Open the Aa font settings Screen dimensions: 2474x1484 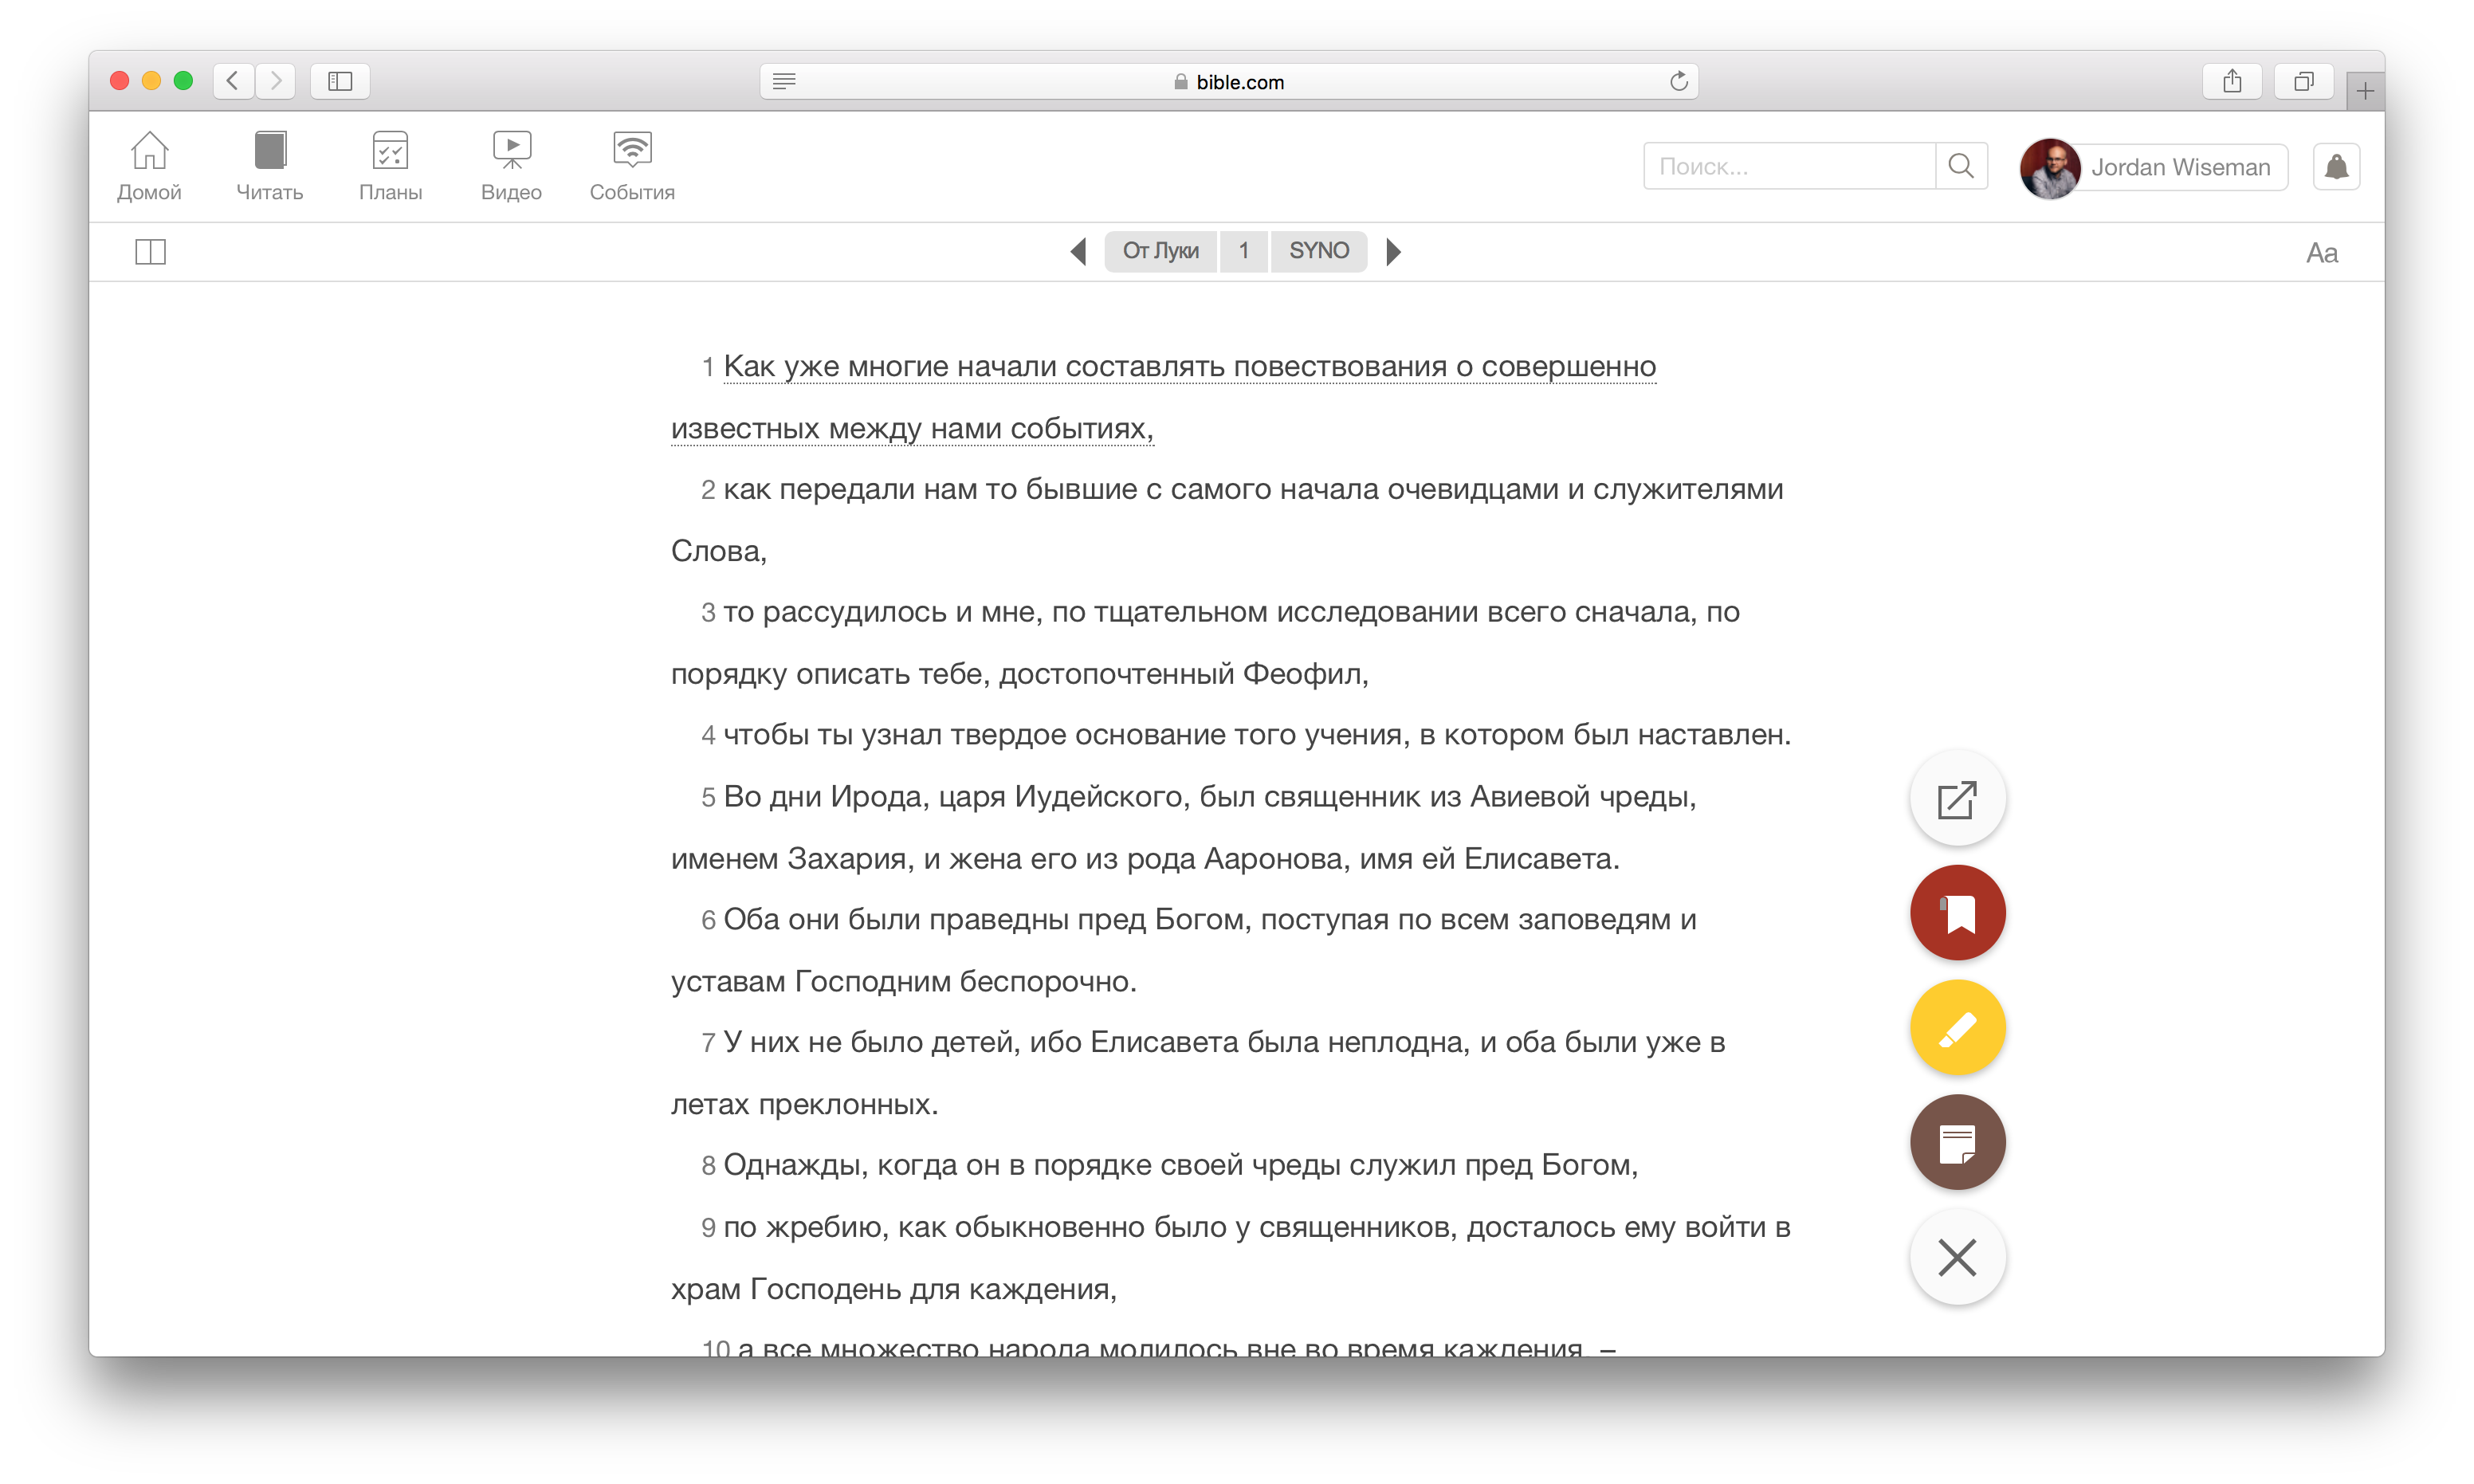[x=2323, y=252]
